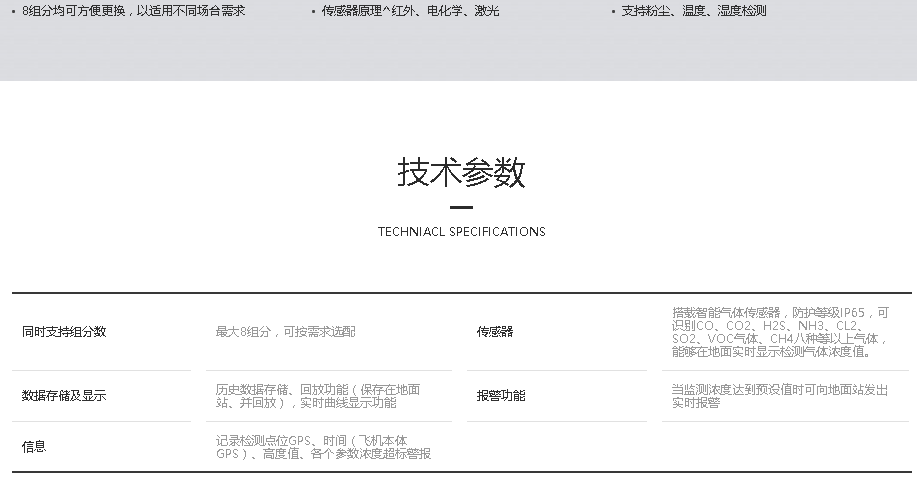Select the TECHNIACL SPECIFICATIONS subtitle
The image size is (917, 483).
[x=461, y=232]
